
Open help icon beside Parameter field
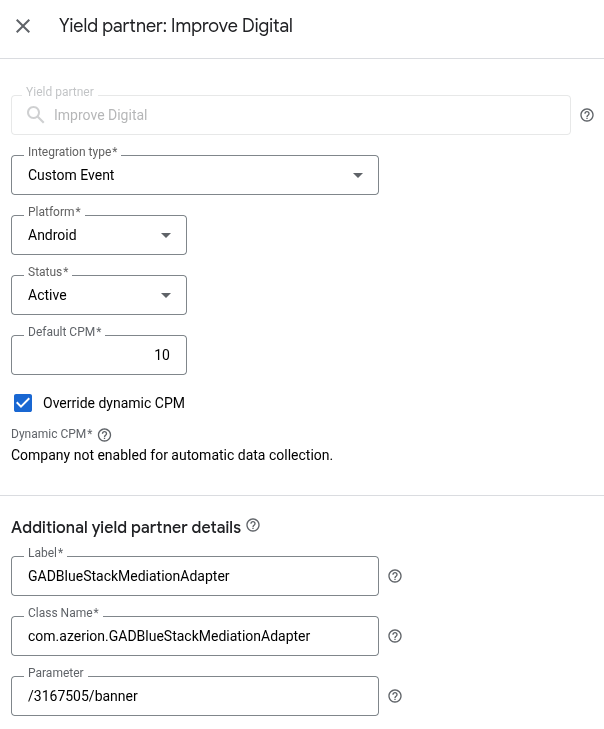(x=395, y=696)
